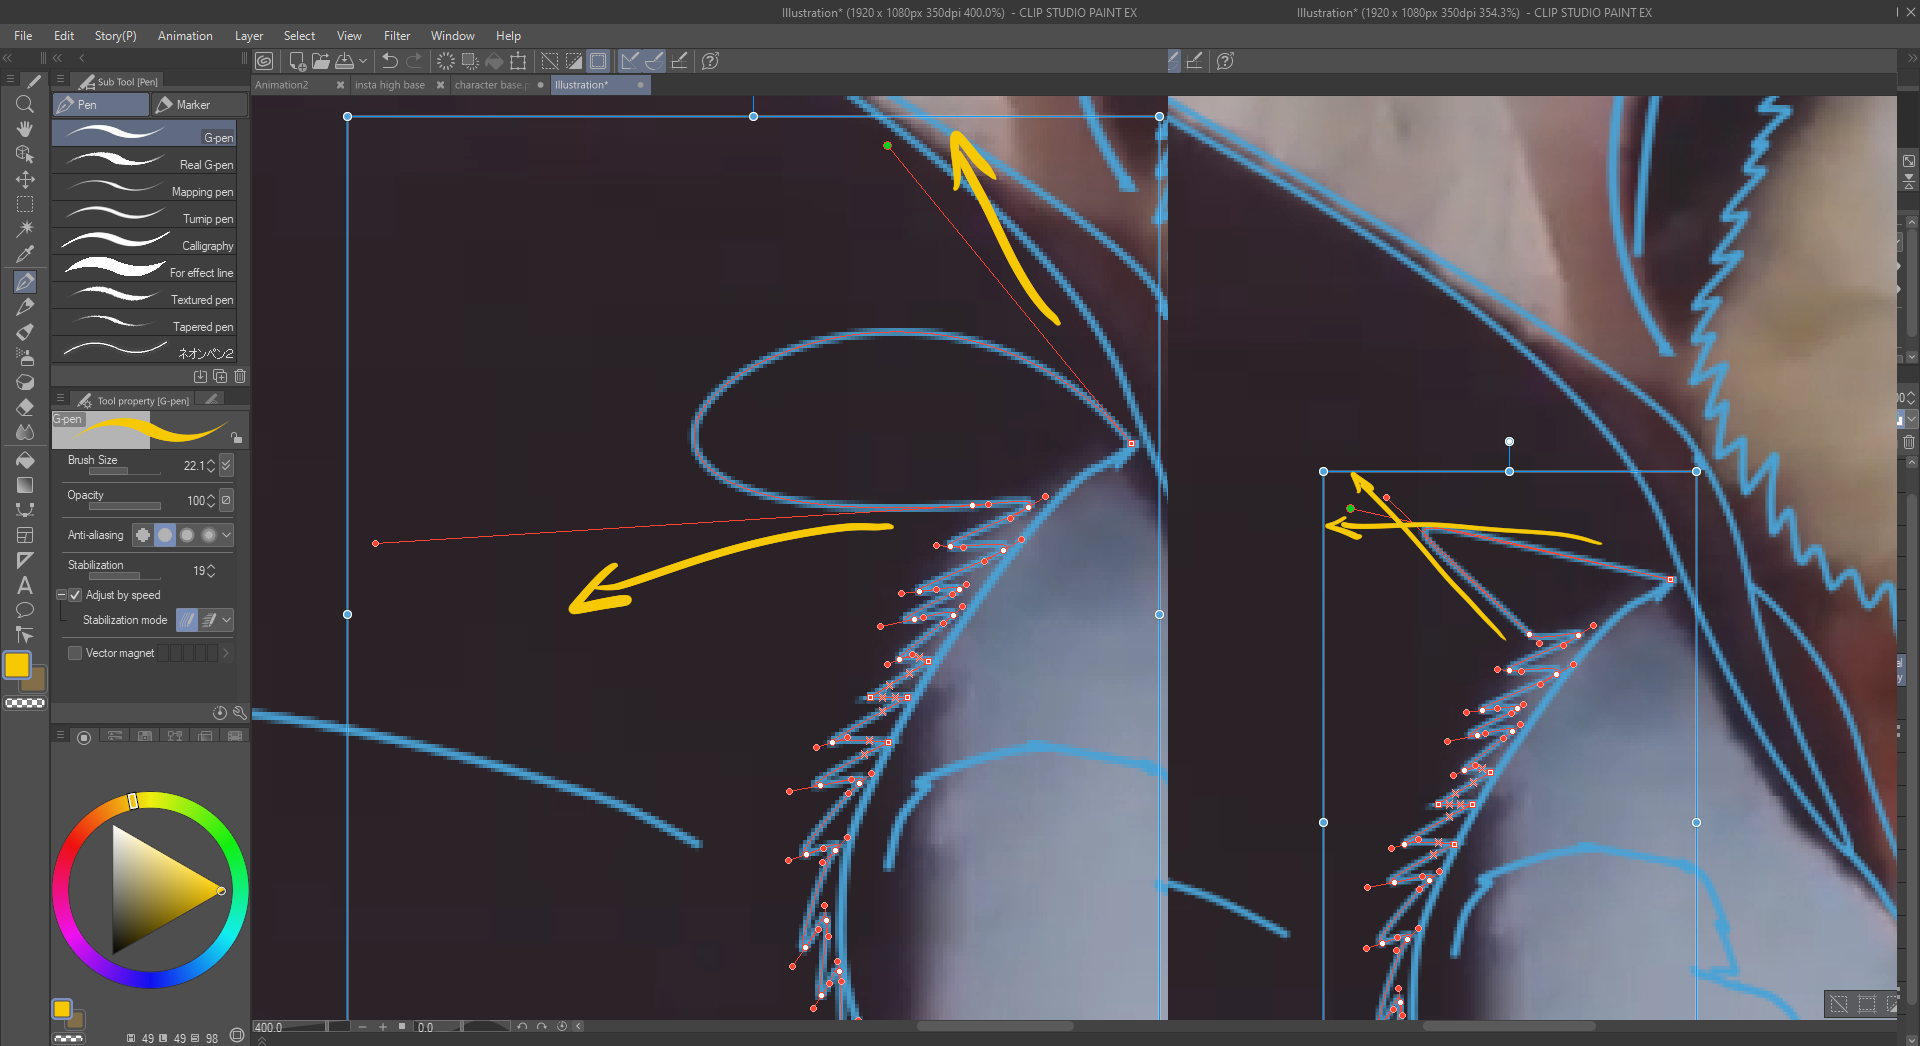
Task: Click the Clear/delete spinner icon in command bar
Action: coord(446,61)
